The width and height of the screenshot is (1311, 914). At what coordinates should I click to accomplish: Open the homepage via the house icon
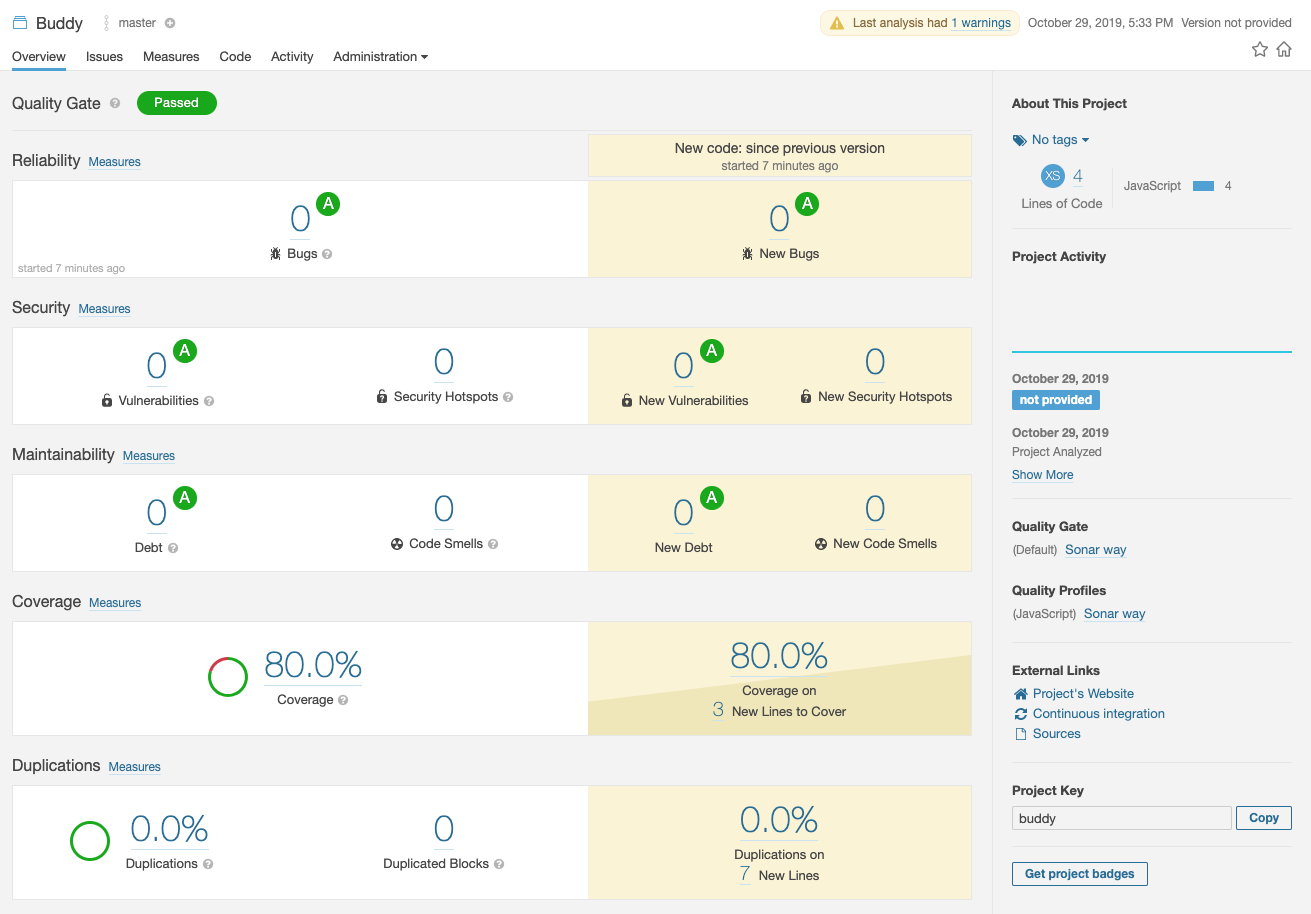click(1284, 48)
